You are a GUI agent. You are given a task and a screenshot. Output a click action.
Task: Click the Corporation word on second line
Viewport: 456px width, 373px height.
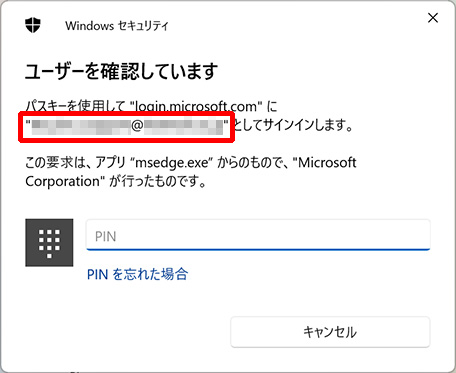[x=63, y=182]
